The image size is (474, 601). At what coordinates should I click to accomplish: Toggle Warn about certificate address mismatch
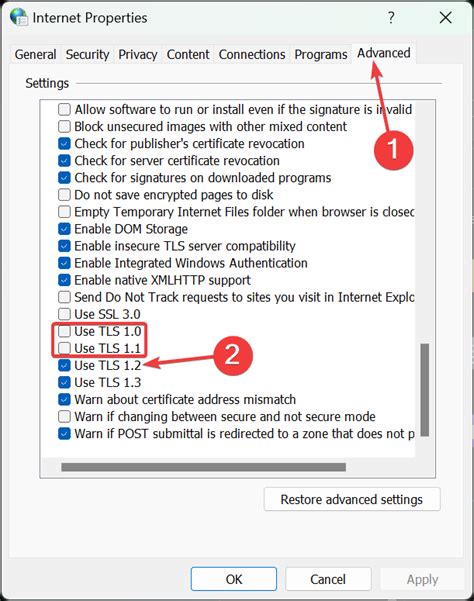tap(64, 399)
